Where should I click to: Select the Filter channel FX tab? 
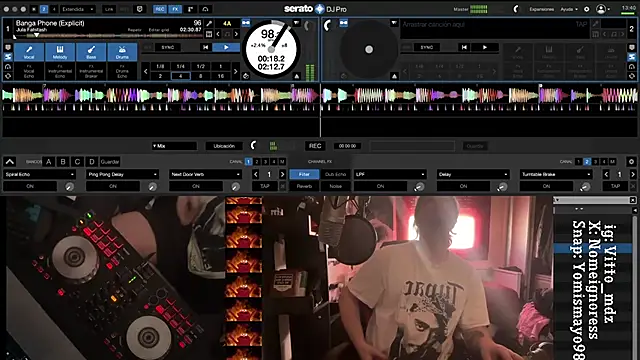[x=304, y=174]
